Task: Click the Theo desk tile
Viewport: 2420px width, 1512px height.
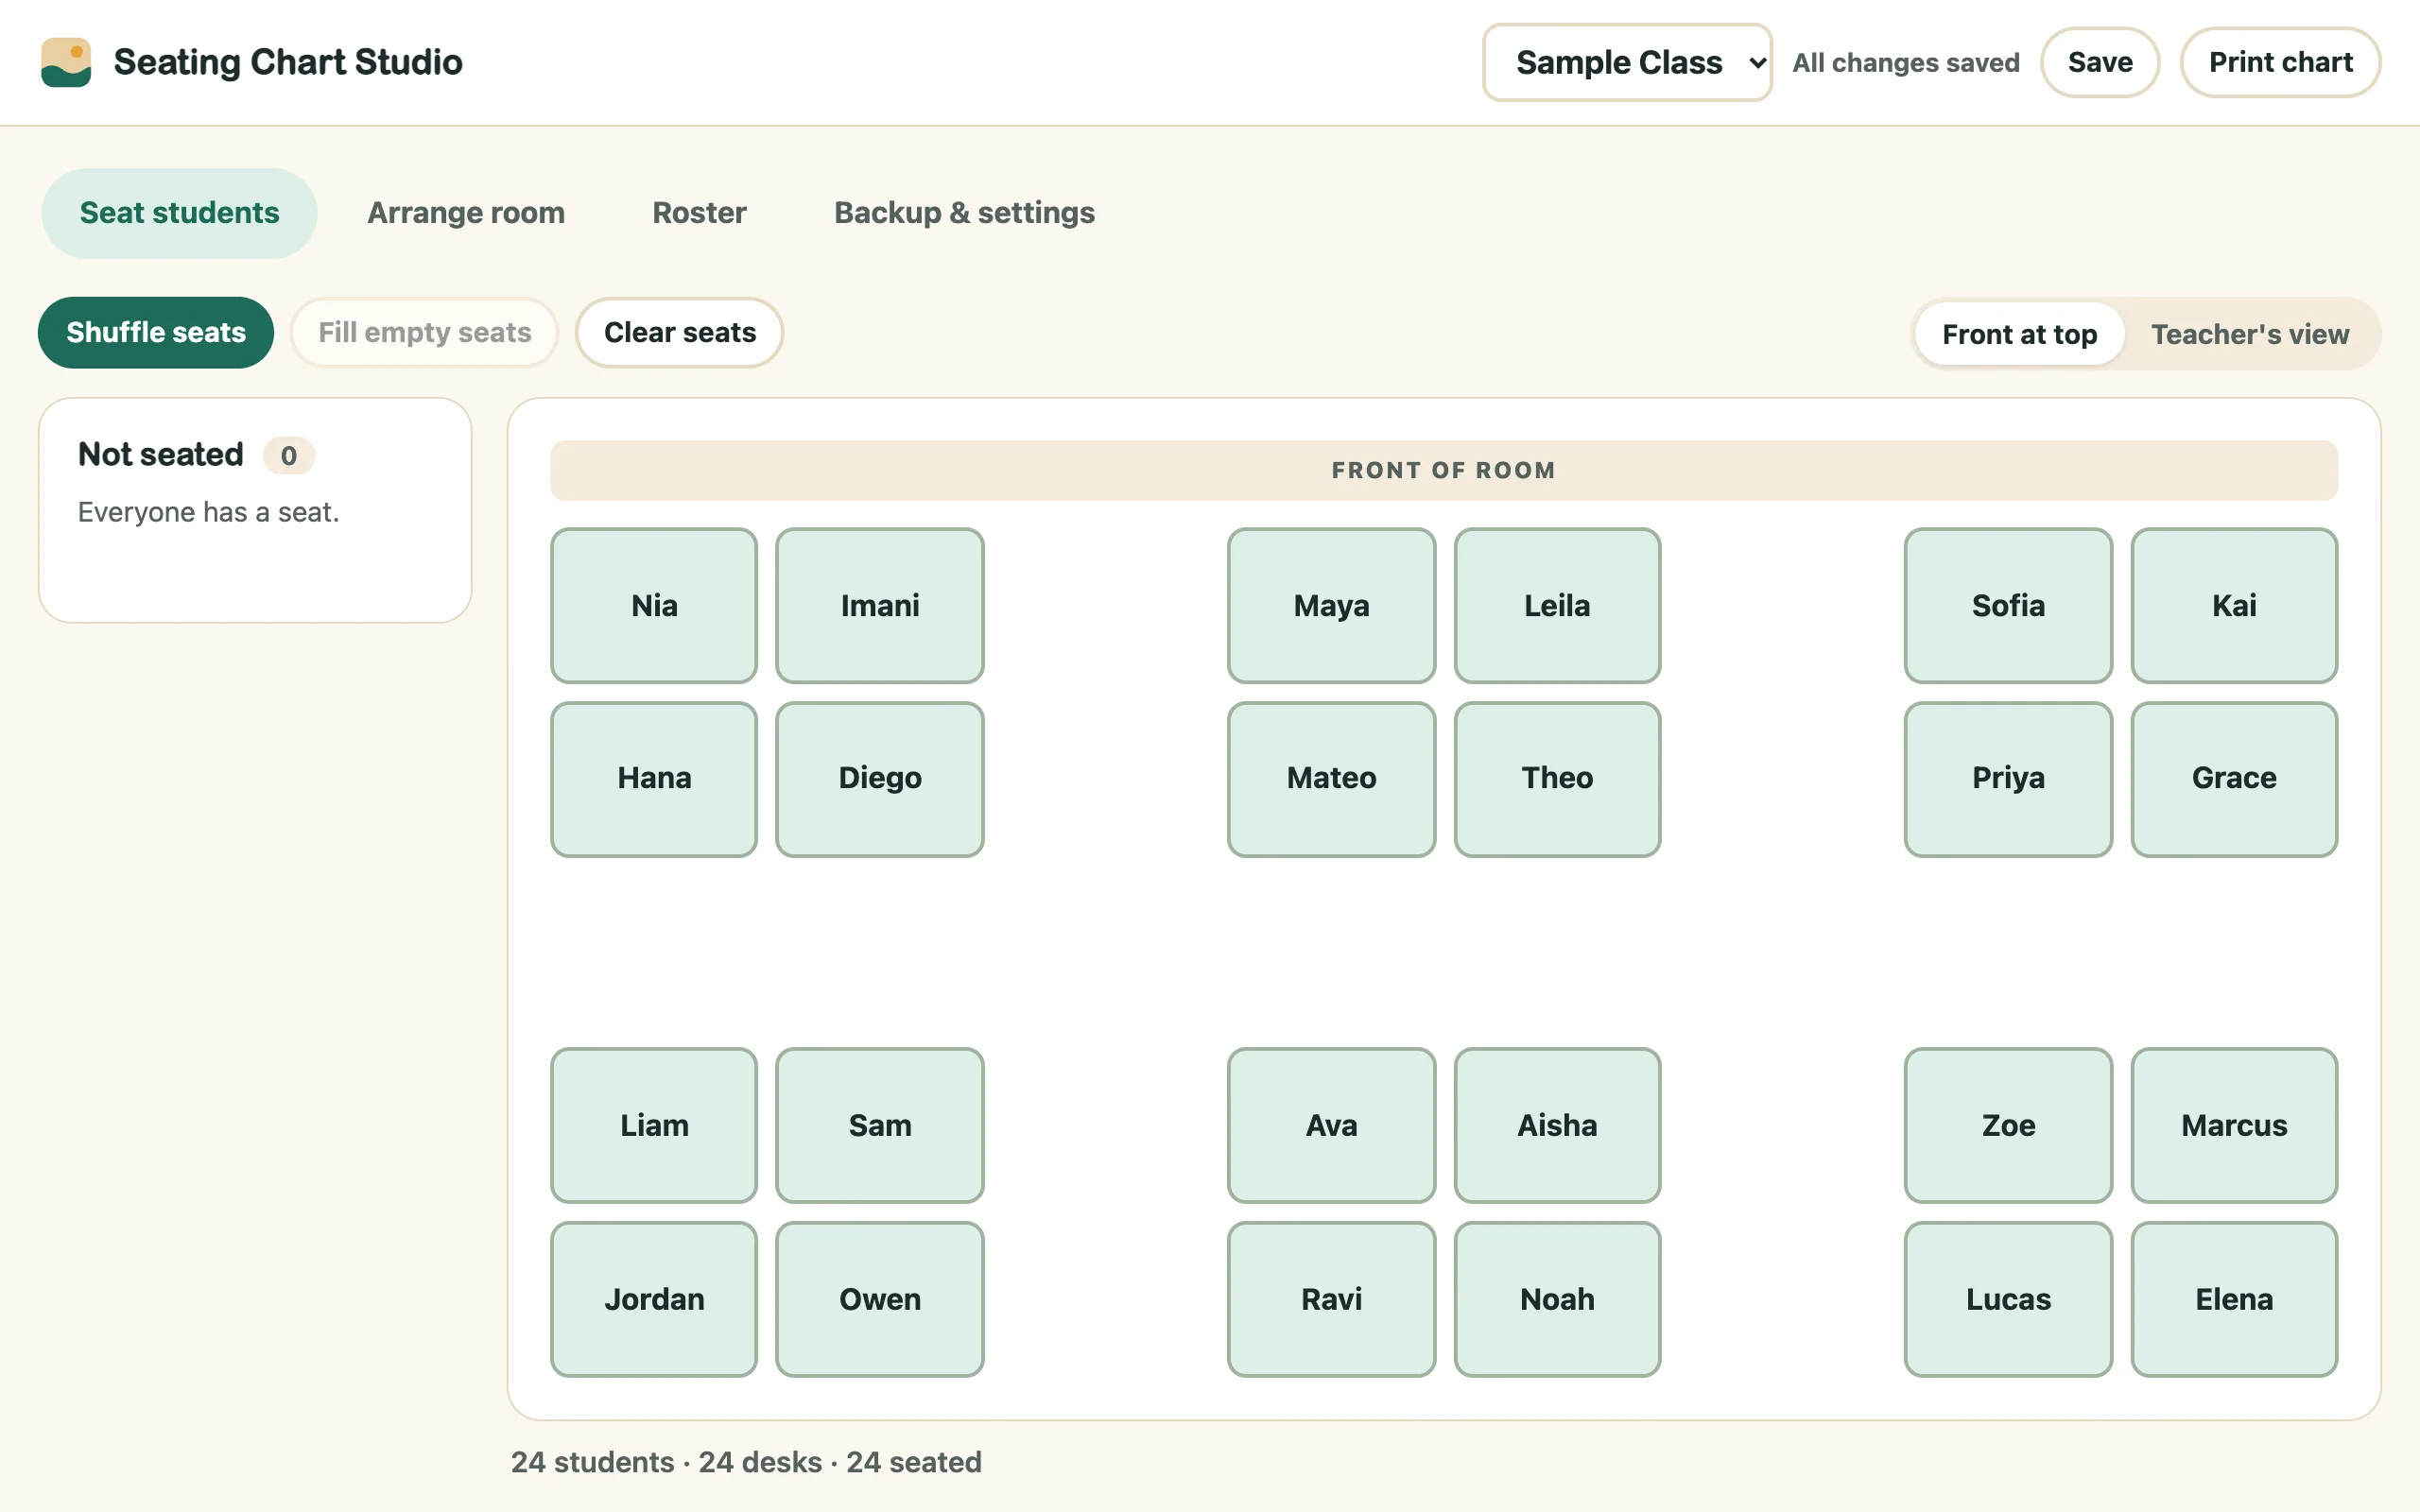Action: pyautogui.click(x=1557, y=778)
